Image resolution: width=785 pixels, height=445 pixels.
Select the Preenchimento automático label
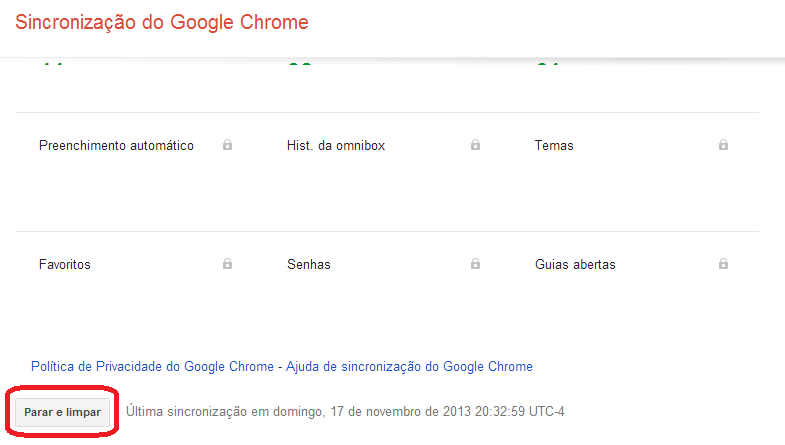click(x=116, y=146)
